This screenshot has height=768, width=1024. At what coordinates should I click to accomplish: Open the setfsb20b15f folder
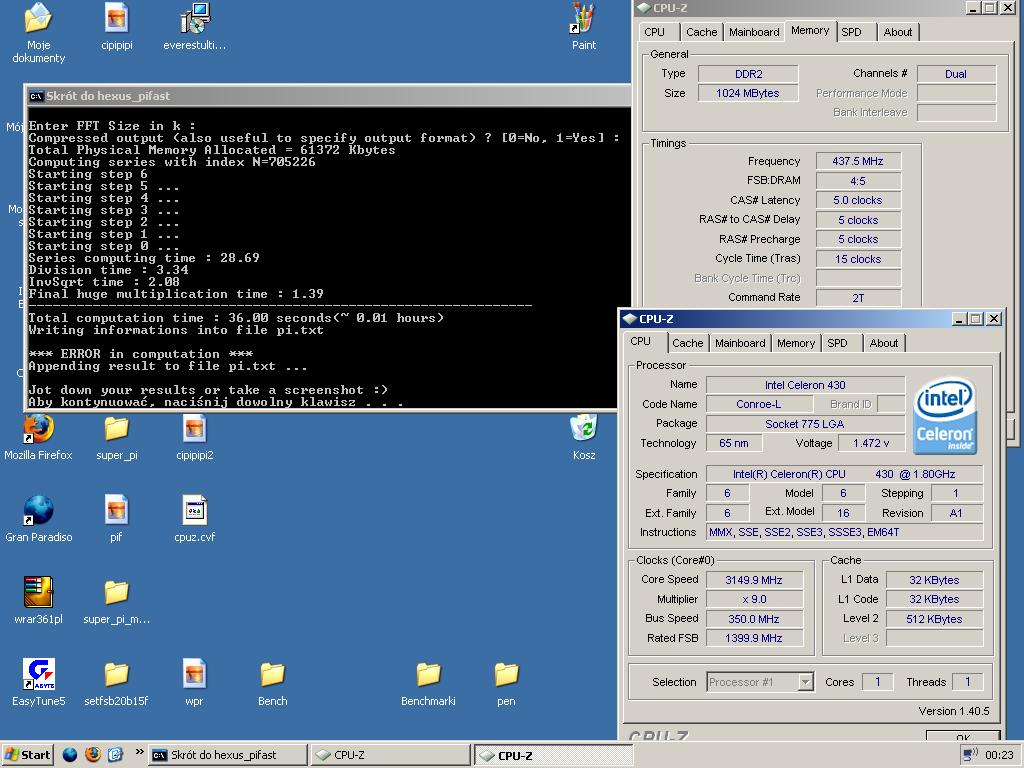pyautogui.click(x=116, y=675)
